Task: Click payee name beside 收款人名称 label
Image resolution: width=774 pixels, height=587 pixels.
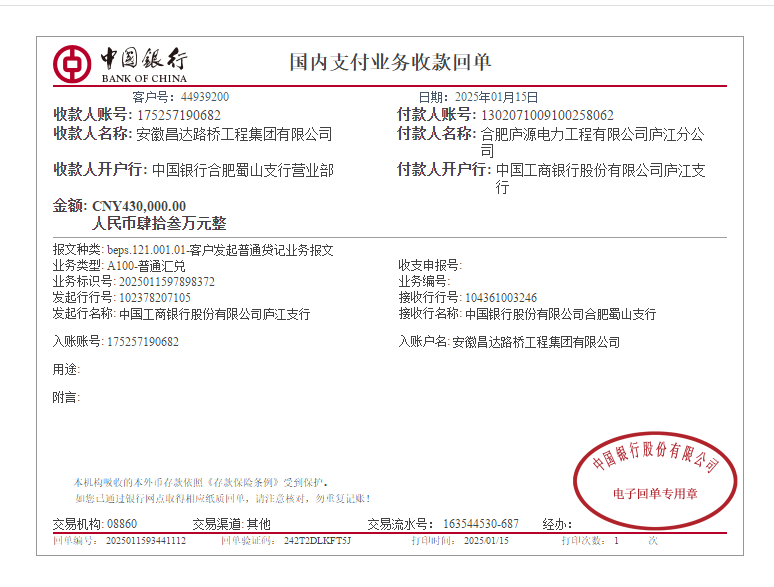Action: [x=234, y=134]
